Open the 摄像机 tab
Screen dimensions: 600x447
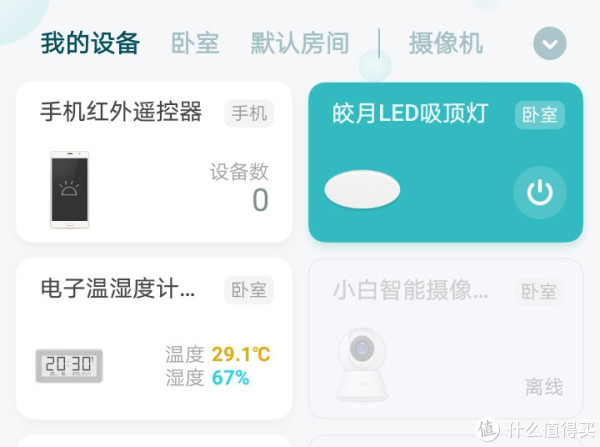pyautogui.click(x=446, y=43)
